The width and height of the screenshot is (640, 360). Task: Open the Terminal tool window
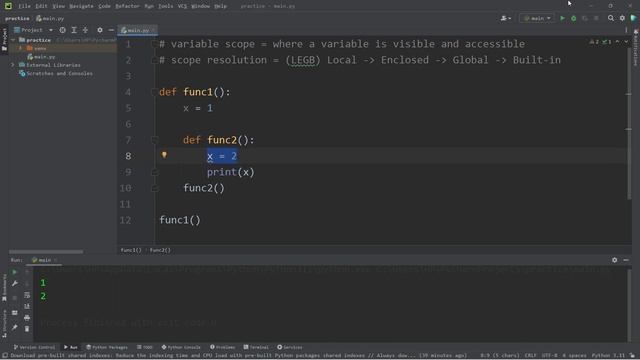pos(256,347)
